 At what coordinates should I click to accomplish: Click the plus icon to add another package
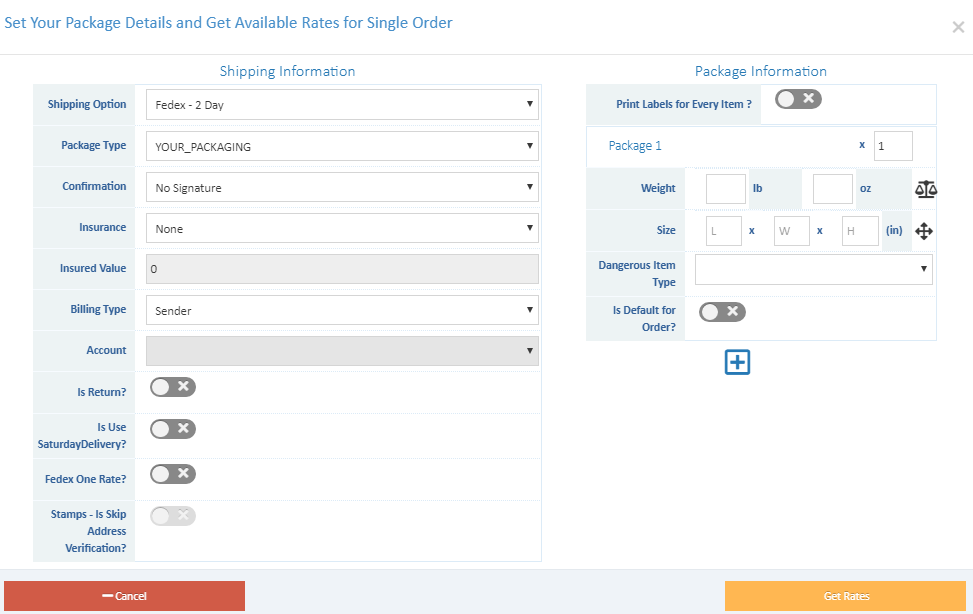point(737,362)
